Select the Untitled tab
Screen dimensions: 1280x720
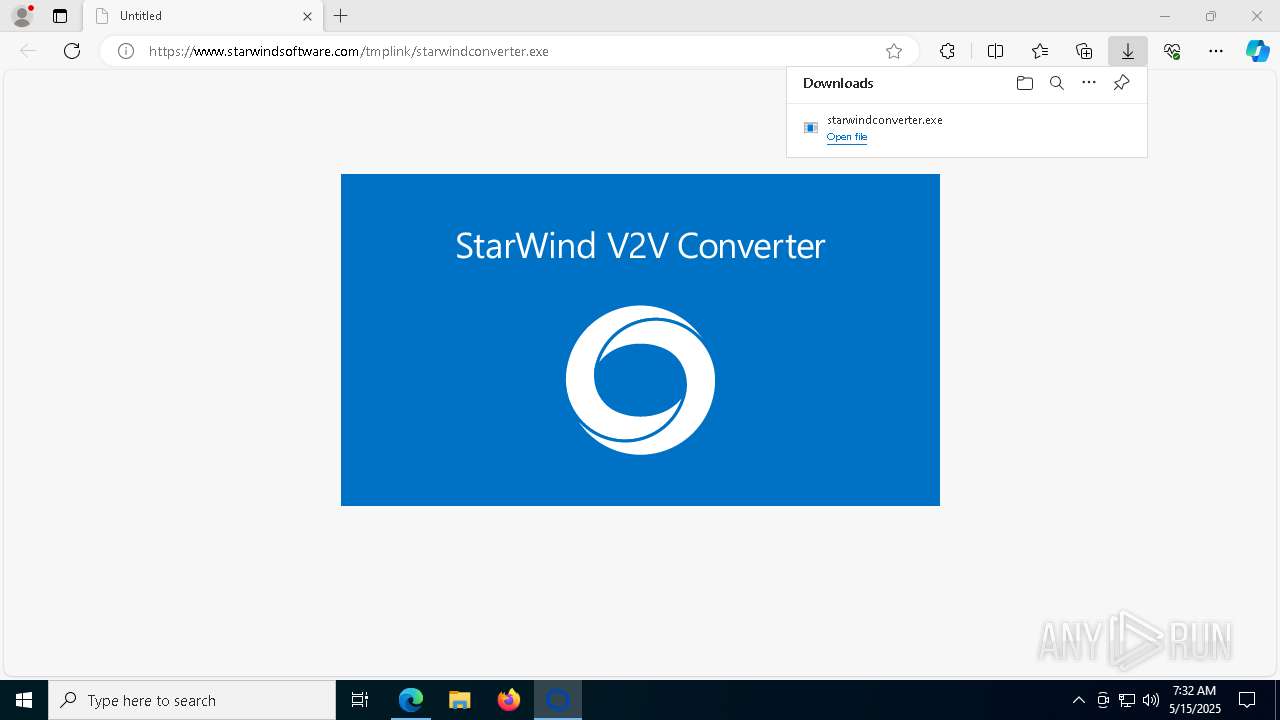click(203, 16)
